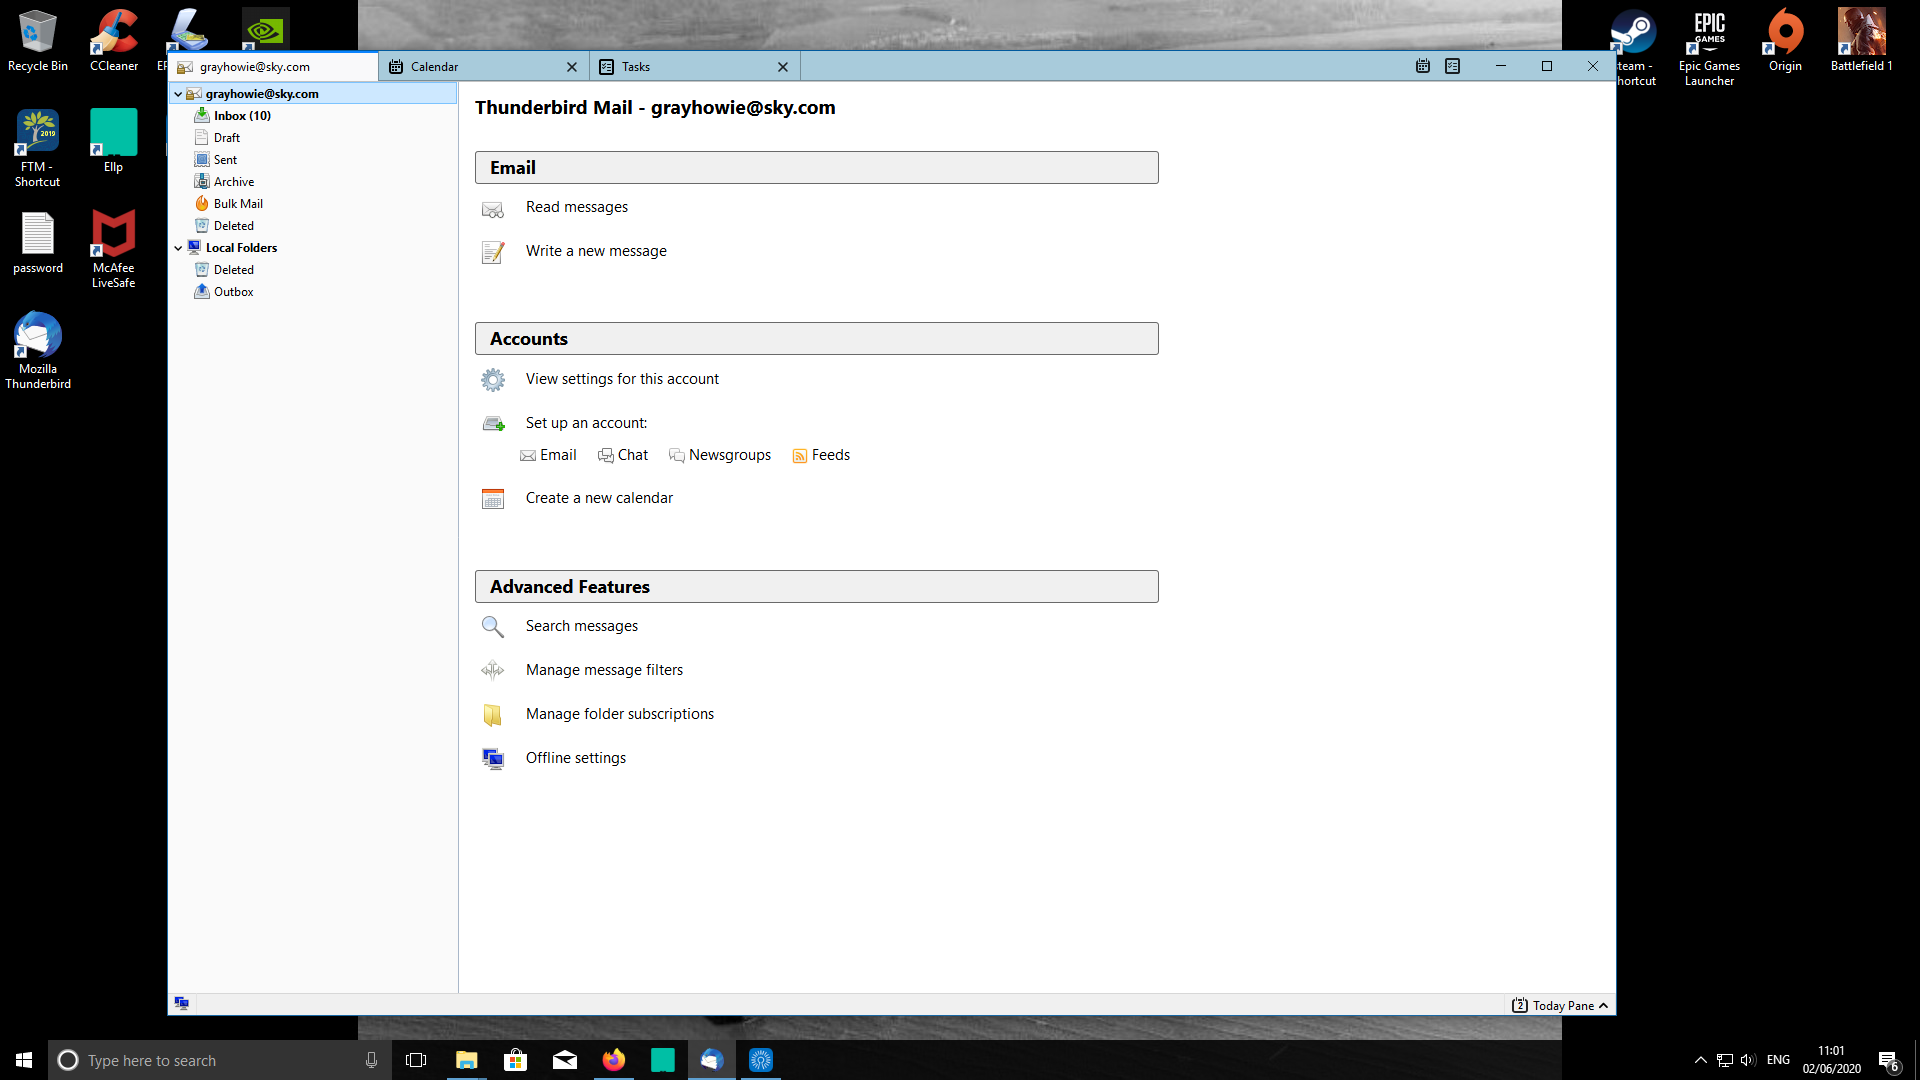Image resolution: width=1920 pixels, height=1080 pixels.
Task: Click the Offline settings computer icon
Action: click(492, 759)
